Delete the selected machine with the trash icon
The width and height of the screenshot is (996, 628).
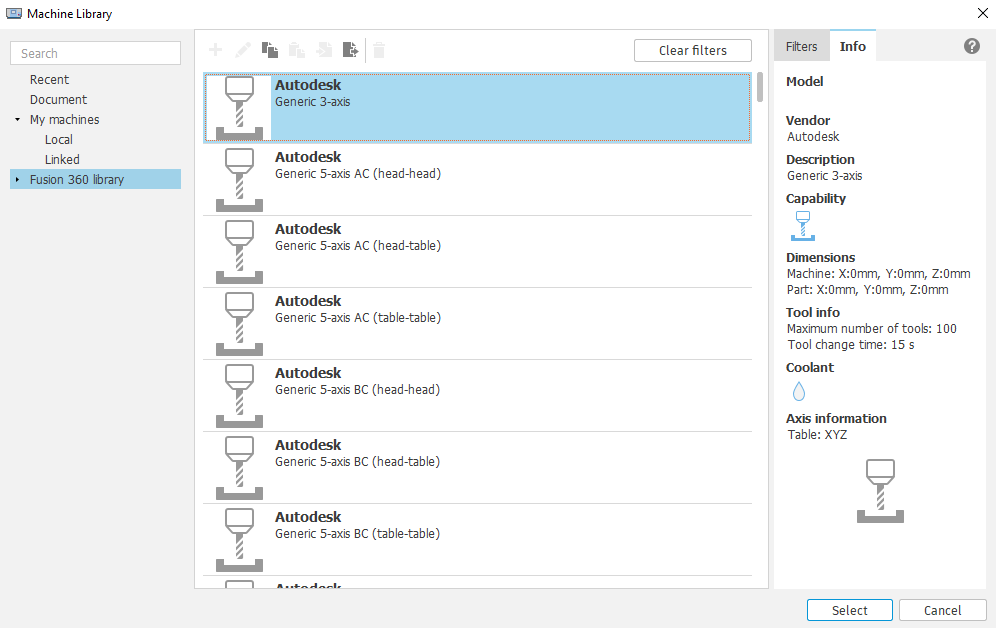point(379,50)
